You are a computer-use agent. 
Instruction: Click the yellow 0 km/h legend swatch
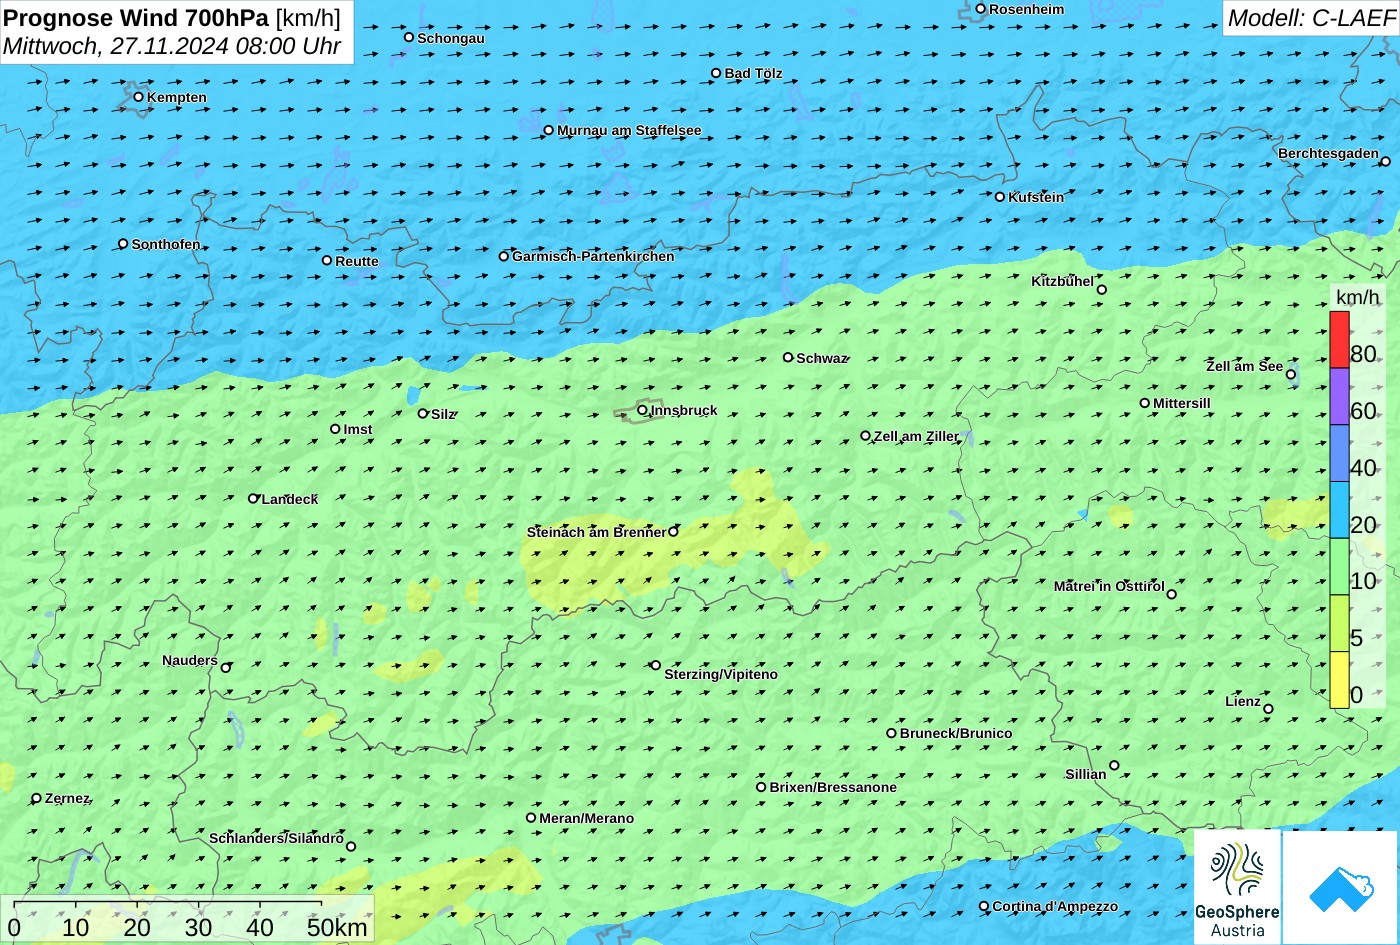coord(1339,680)
